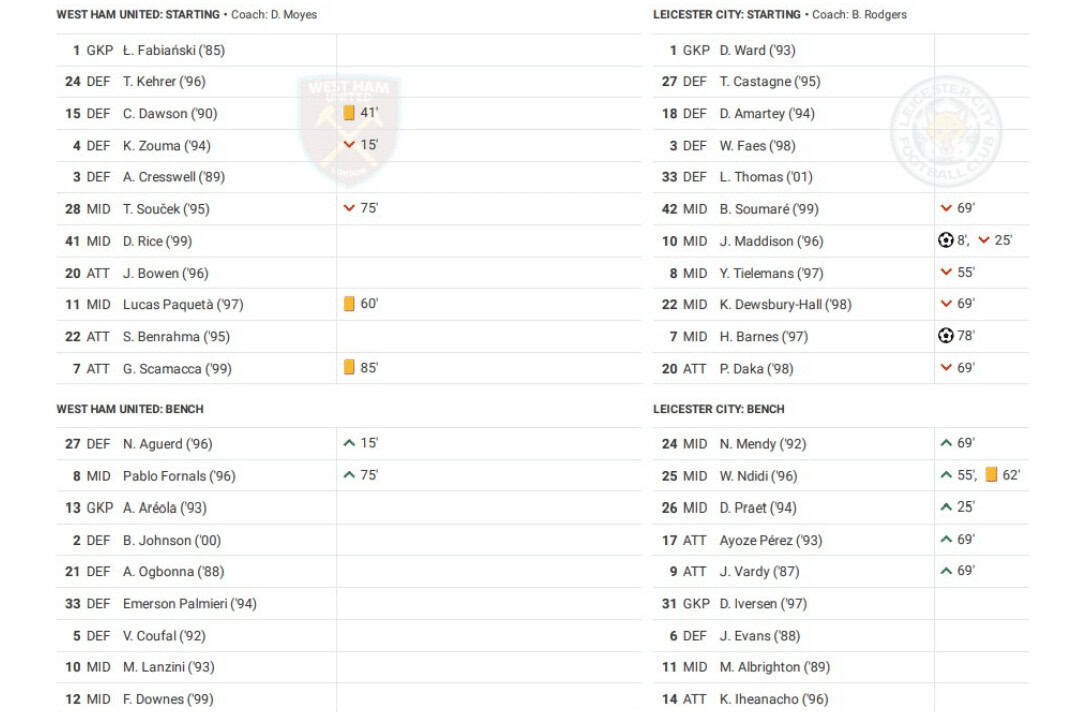Click Scamacca's yellow card icon at 85'
This screenshot has width=1068, height=712.
[349, 367]
